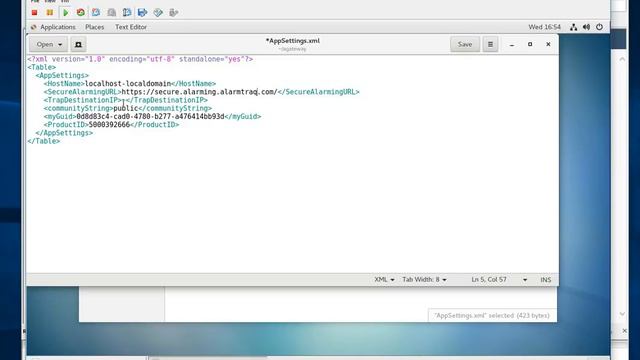Click the opening <Table> tag
The height and width of the screenshot is (360, 640).
(x=42, y=67)
